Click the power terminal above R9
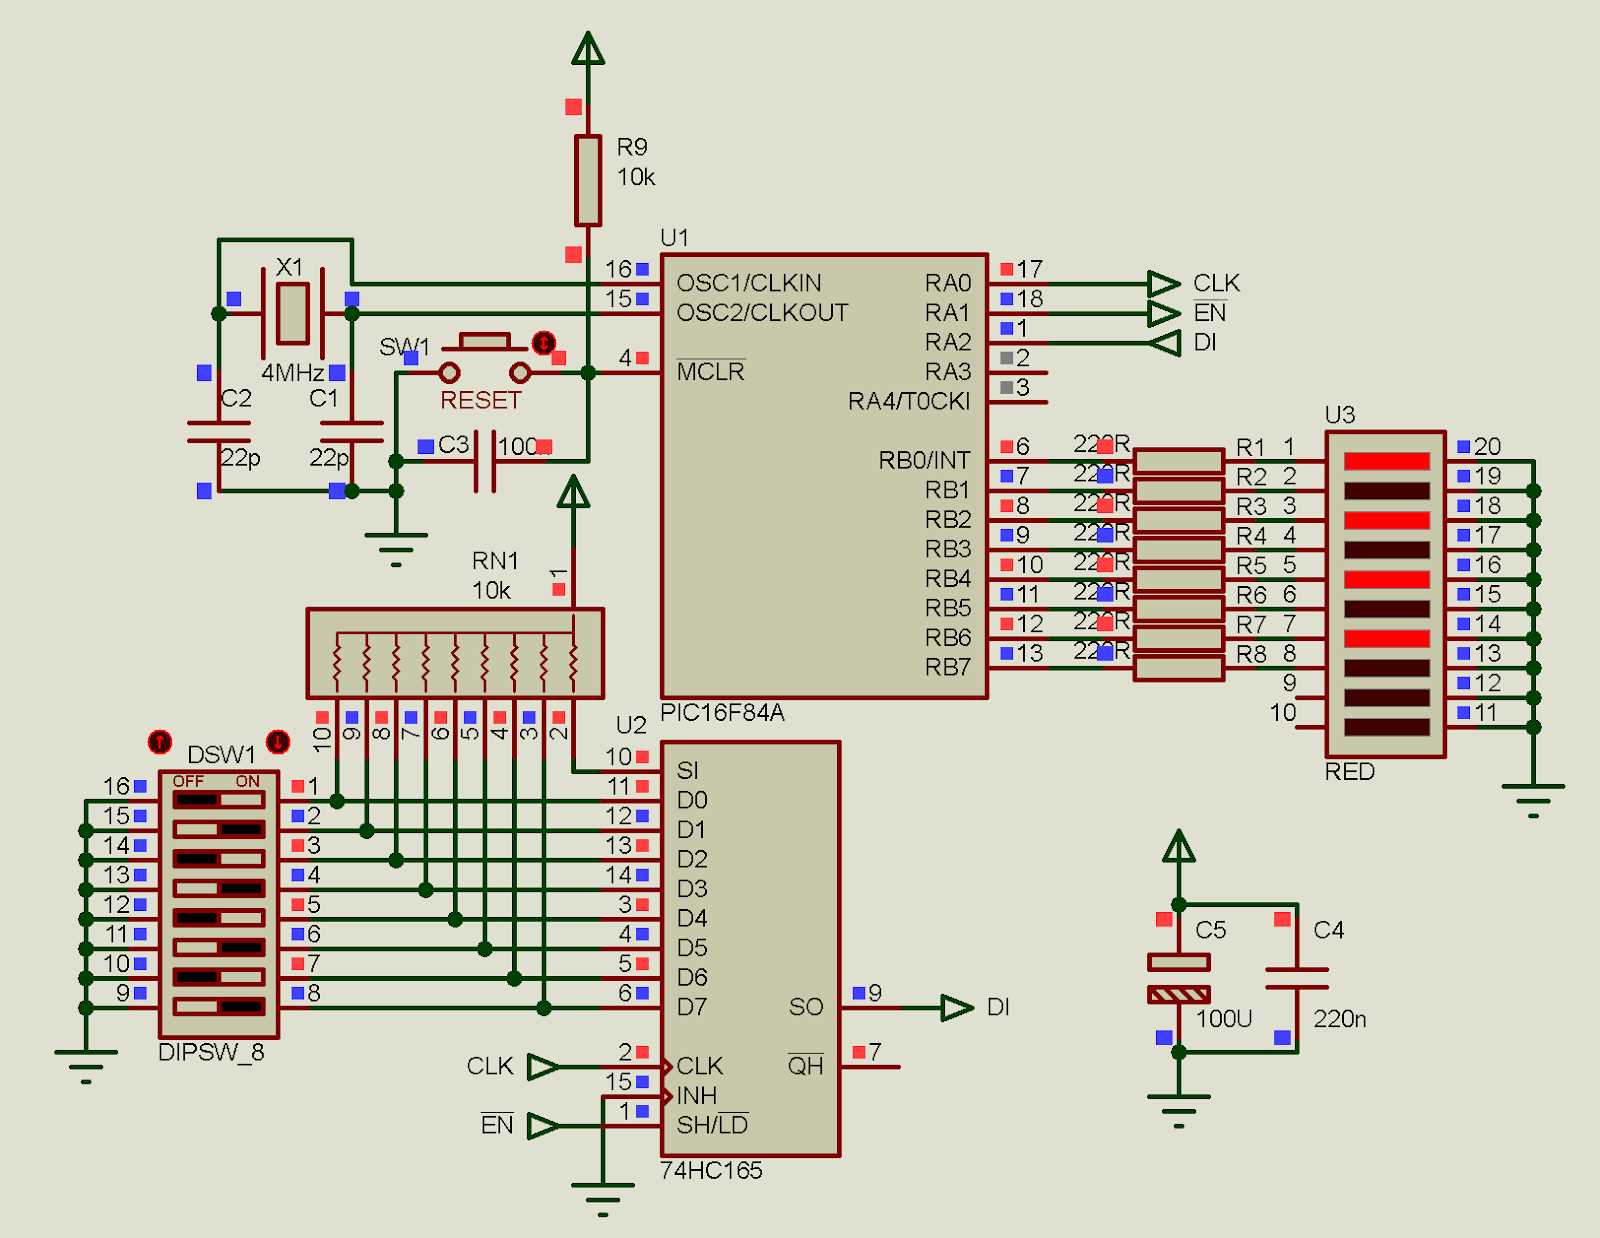 [588, 49]
